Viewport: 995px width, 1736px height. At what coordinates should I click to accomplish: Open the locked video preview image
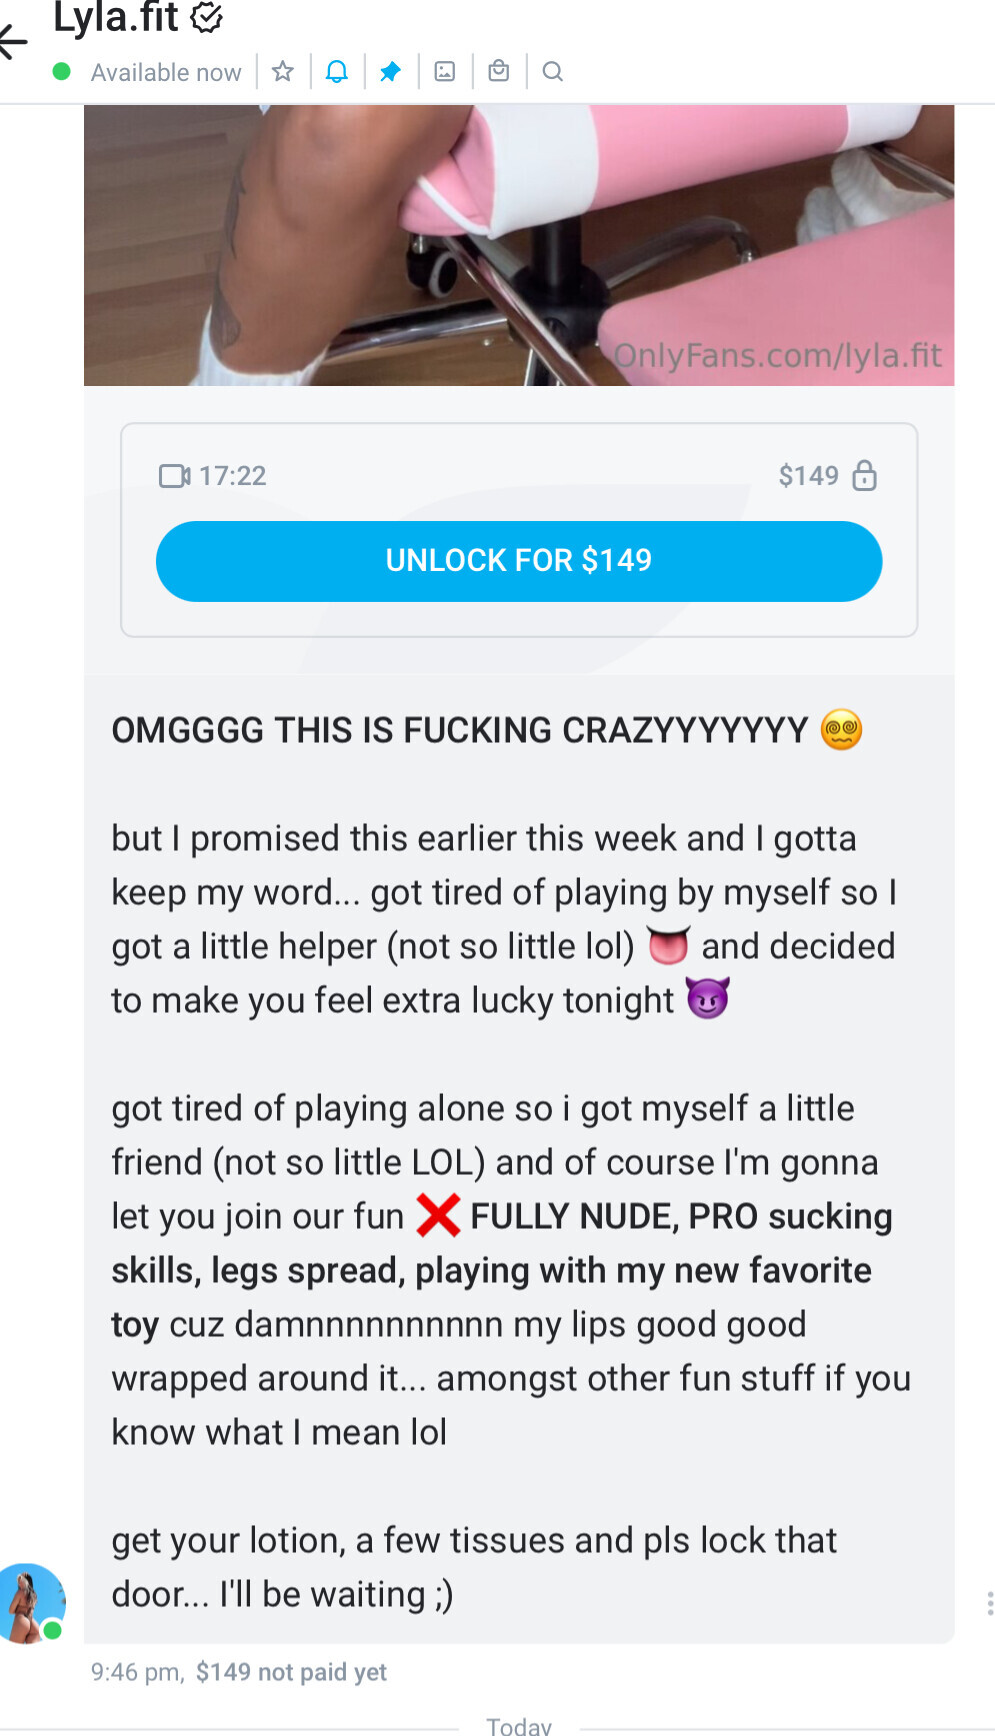pyautogui.click(x=519, y=245)
